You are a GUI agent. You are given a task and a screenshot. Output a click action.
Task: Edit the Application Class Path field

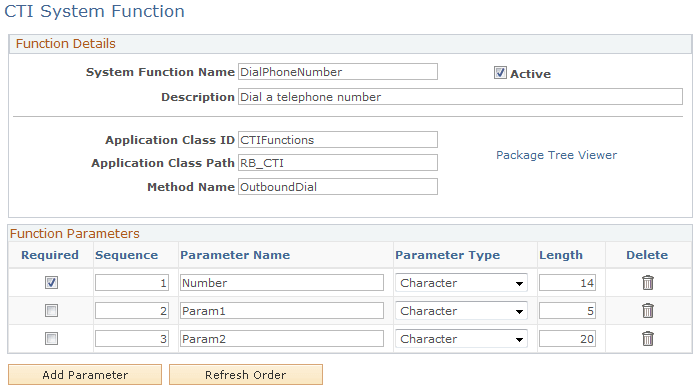tap(338, 163)
